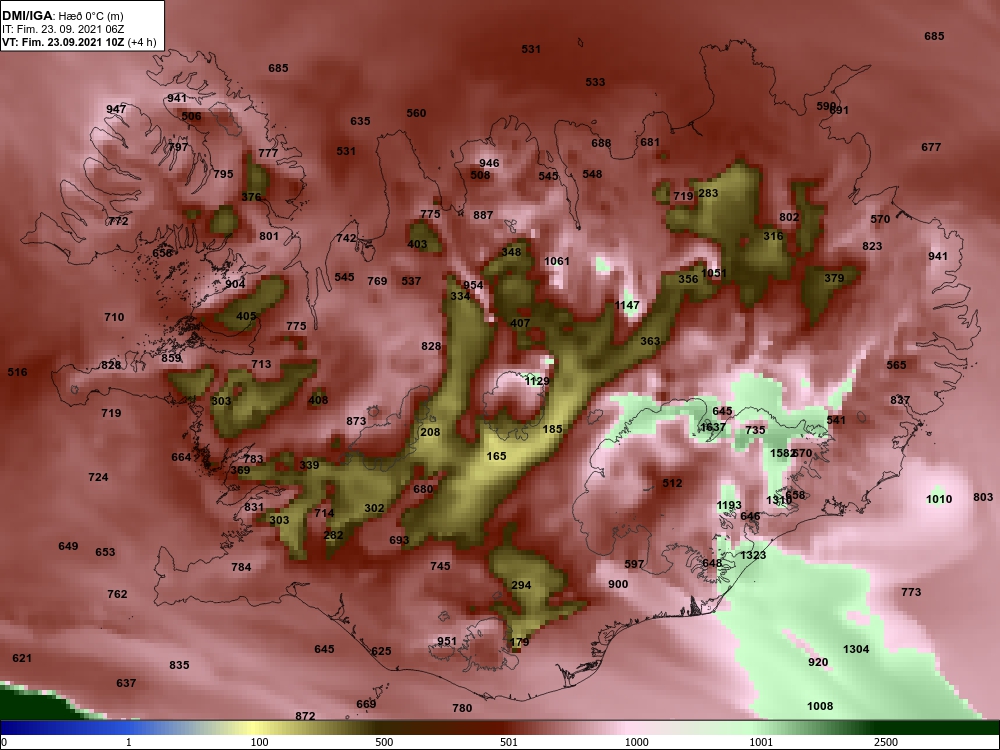Click the offshore value '1008'

[820, 706]
